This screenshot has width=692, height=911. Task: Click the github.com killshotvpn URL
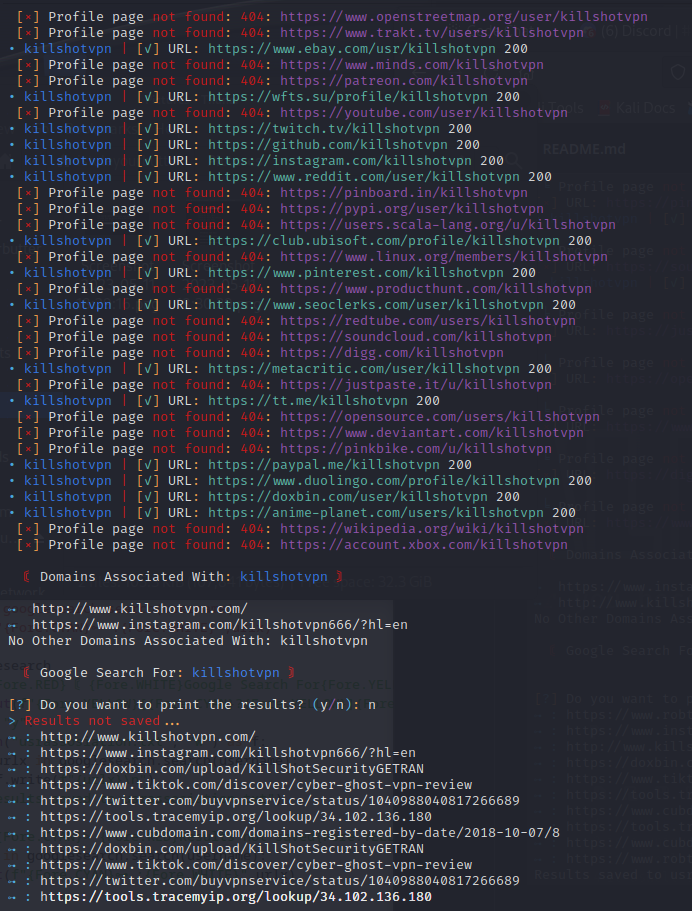pos(328,145)
